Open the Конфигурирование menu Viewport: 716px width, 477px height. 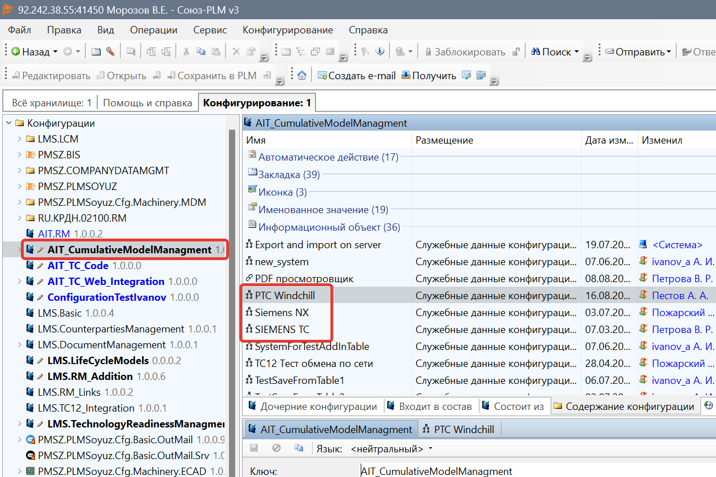(287, 30)
